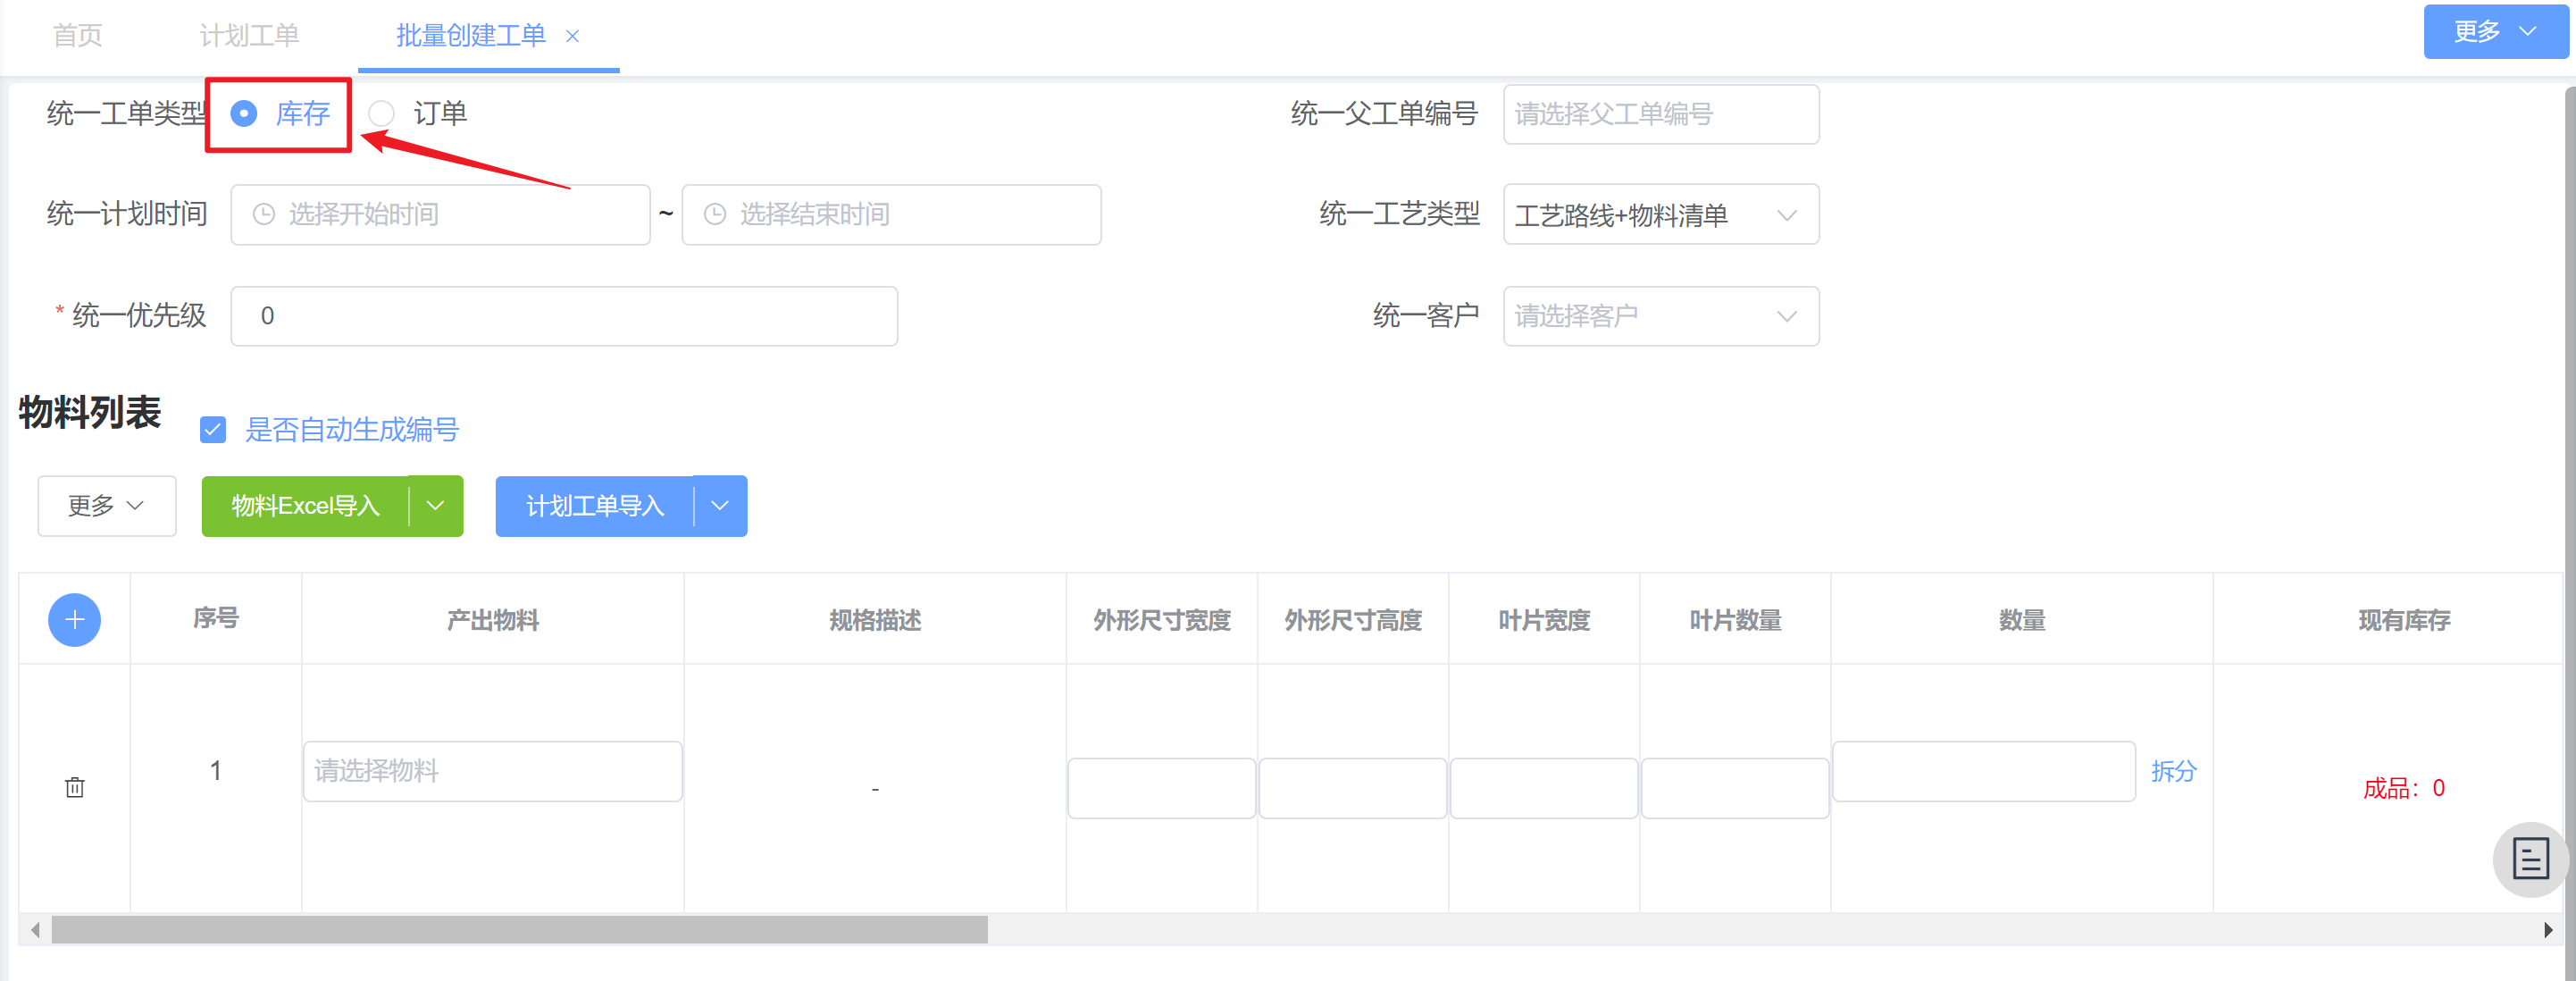Click the 统一父工单编号 input
This screenshot has height=981, width=2576.
point(1661,114)
